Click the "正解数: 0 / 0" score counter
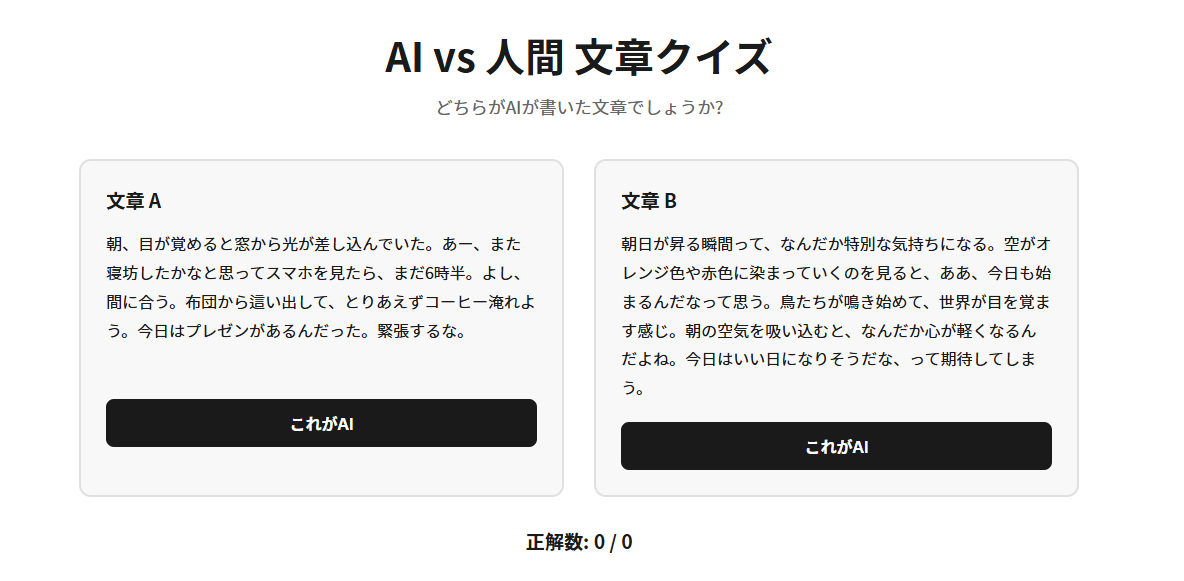Screen dimensions: 1184x581 pyautogui.click(x=579, y=542)
